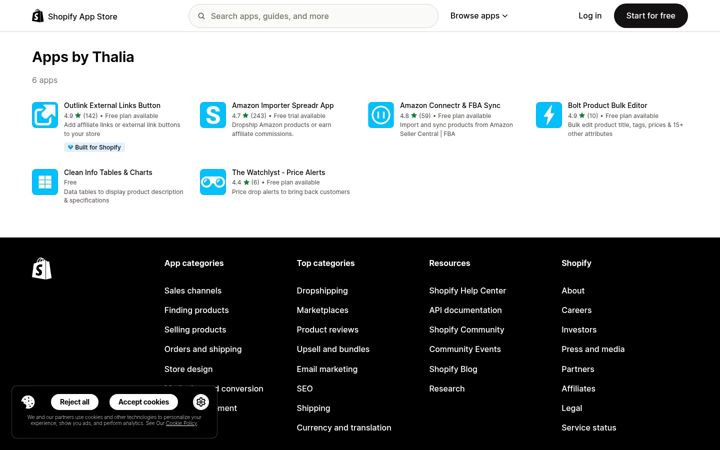This screenshot has width=720, height=450.
Task: Open Marketplaces footer link
Action: [x=322, y=310]
